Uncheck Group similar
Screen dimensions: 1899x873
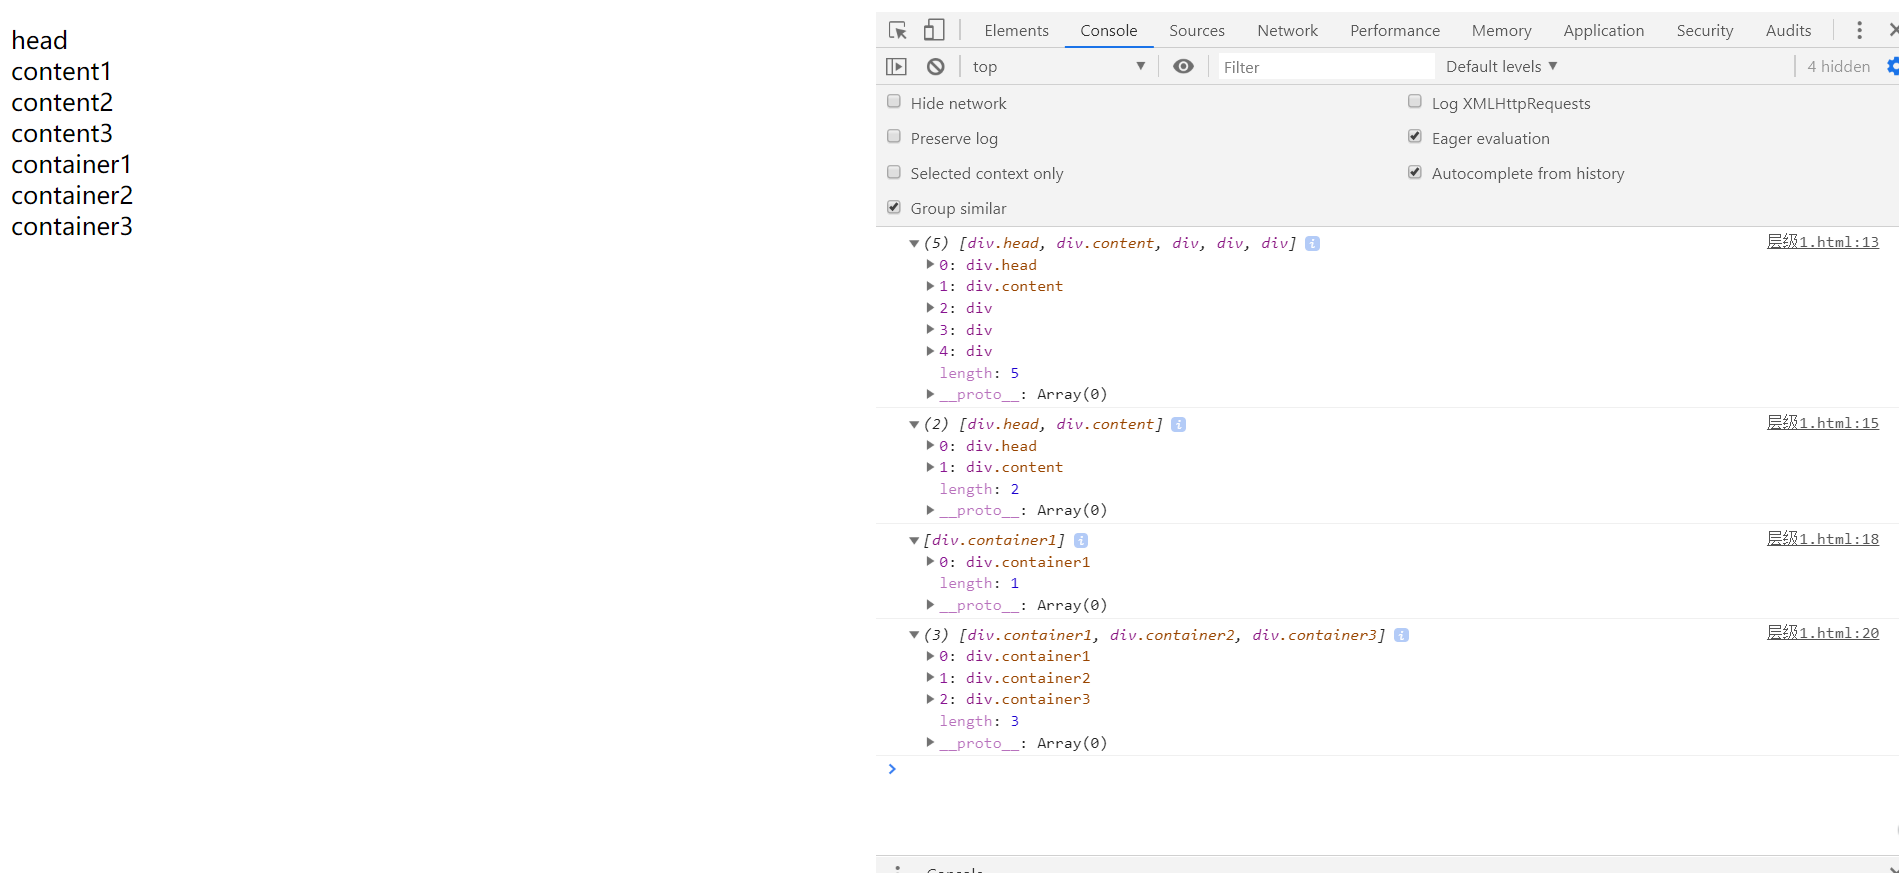tap(894, 207)
